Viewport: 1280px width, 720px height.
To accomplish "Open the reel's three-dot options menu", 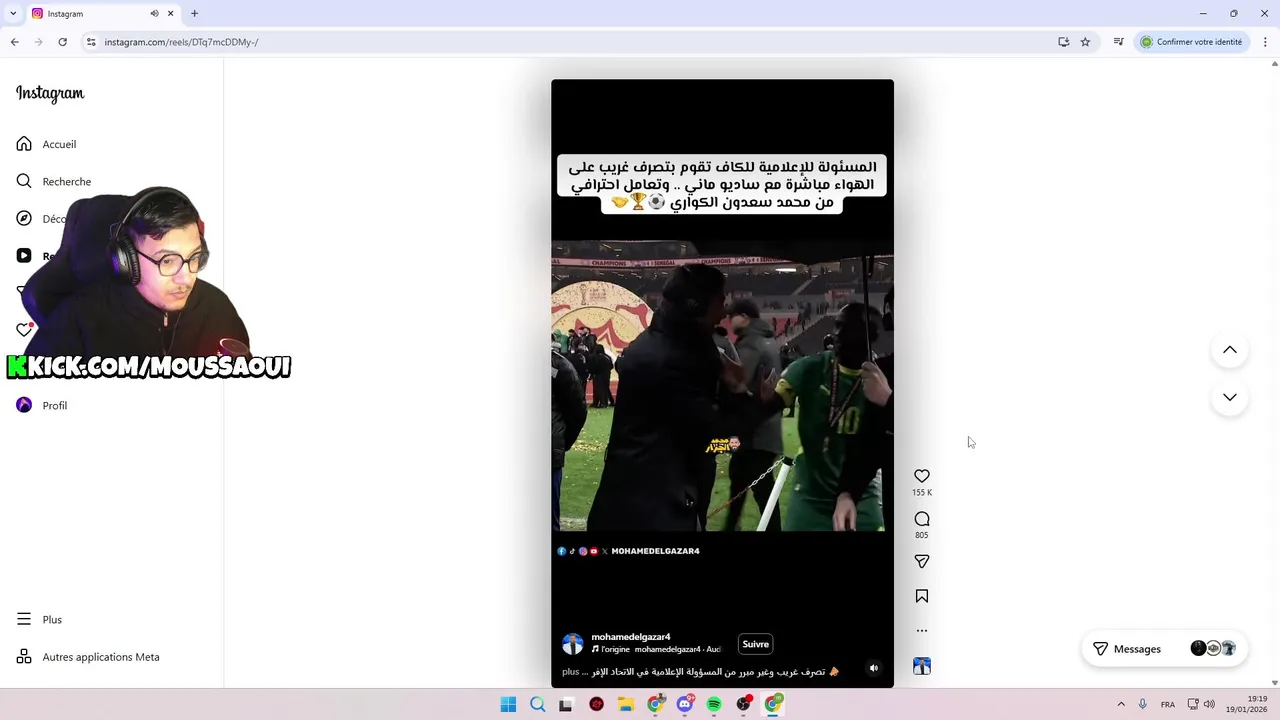I will click(922, 630).
